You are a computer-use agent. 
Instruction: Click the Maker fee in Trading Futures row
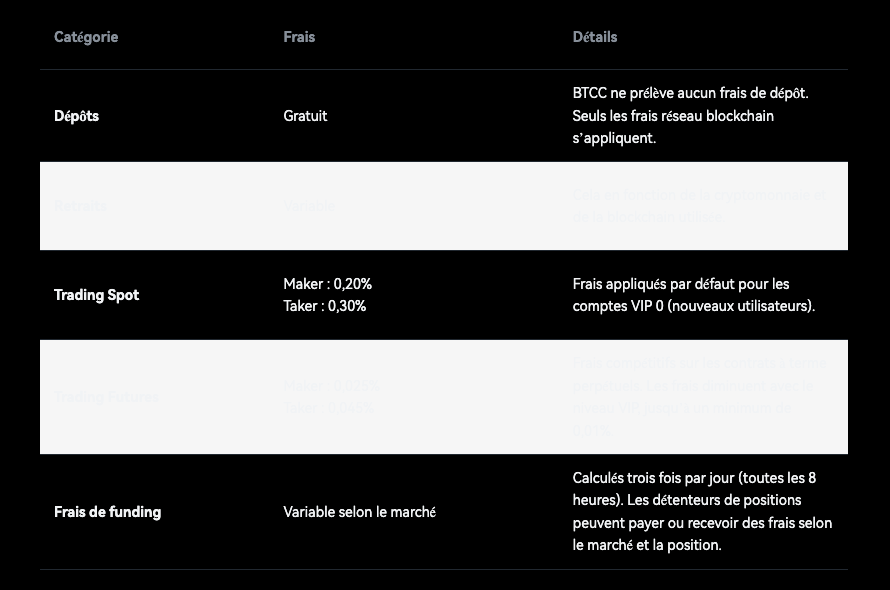pyautogui.click(x=330, y=386)
